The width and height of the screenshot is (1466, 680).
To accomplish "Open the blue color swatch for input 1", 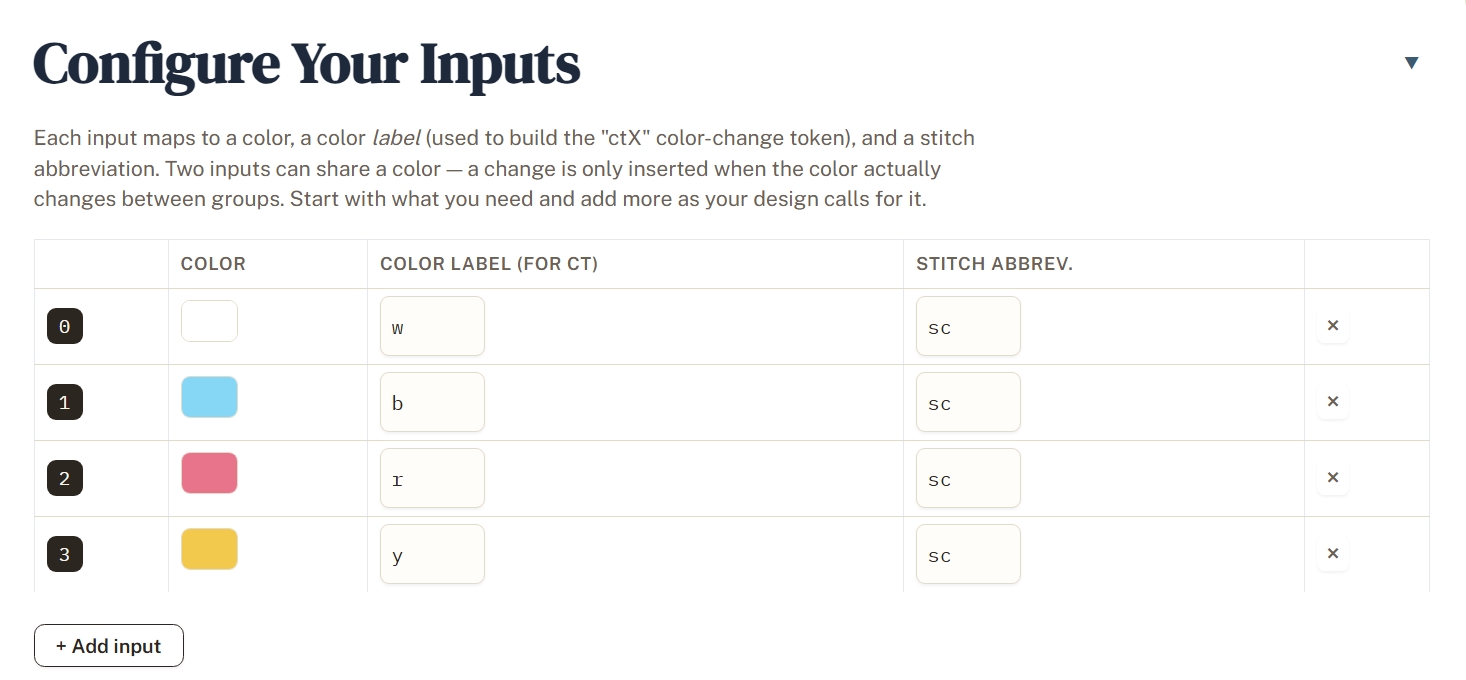I will pos(209,397).
